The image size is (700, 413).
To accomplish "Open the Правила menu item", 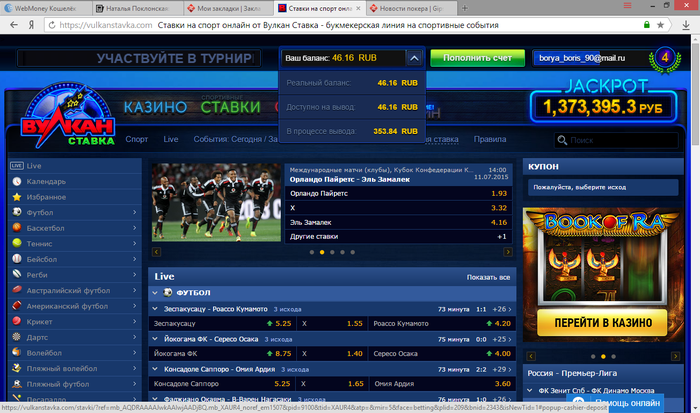I will [490, 139].
